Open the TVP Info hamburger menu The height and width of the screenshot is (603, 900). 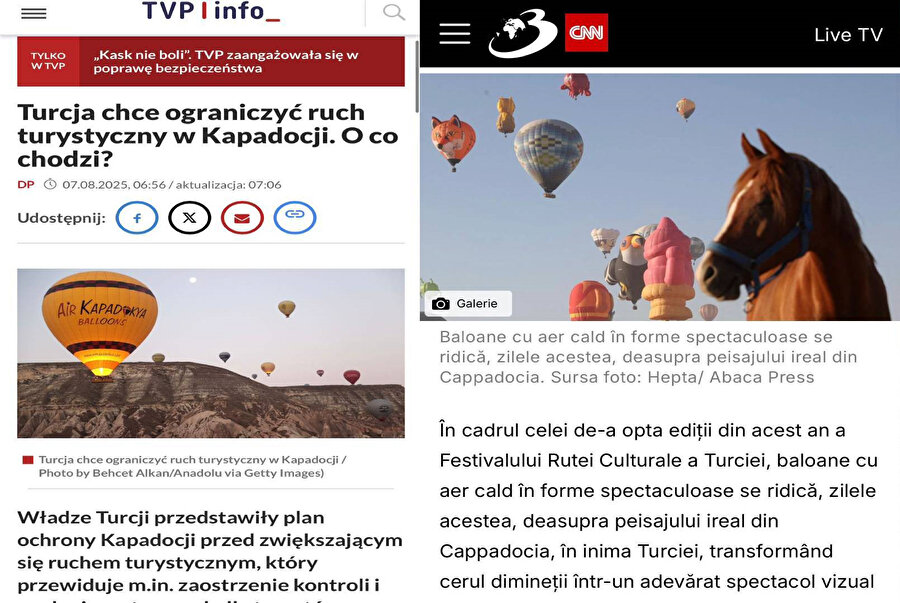coord(33,14)
